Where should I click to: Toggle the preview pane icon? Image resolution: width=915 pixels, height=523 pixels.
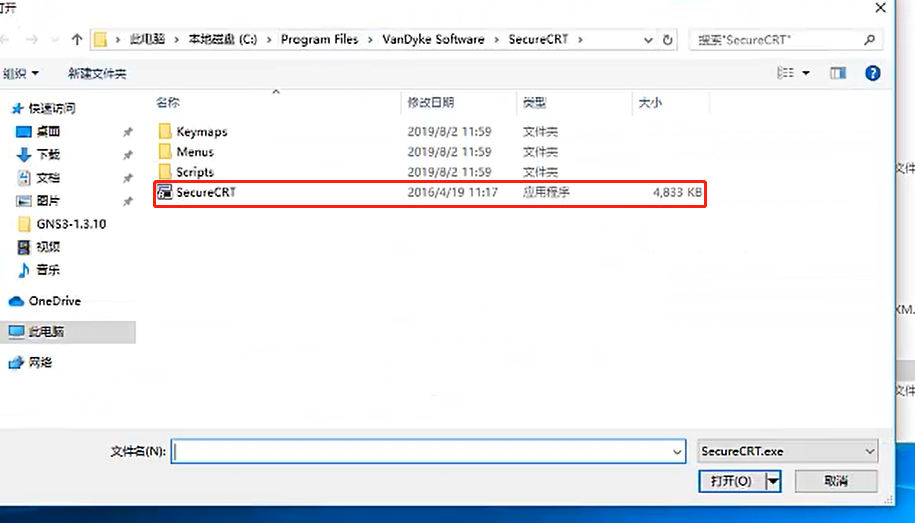click(838, 73)
